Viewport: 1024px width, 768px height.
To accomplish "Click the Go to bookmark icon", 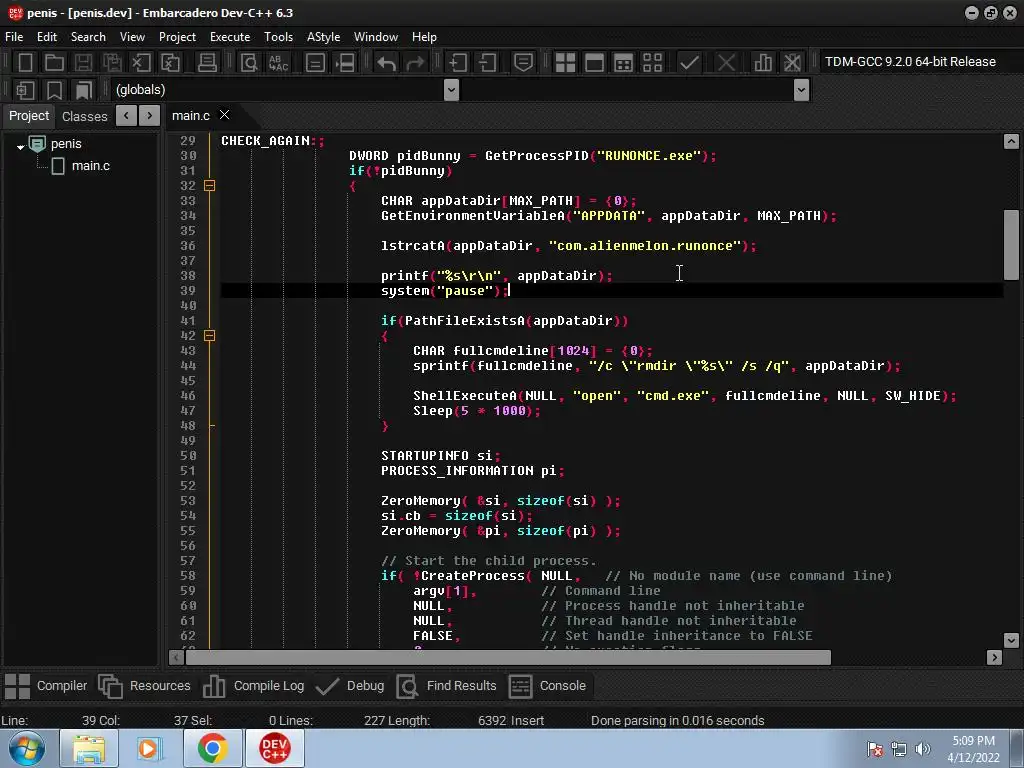I will (84, 90).
